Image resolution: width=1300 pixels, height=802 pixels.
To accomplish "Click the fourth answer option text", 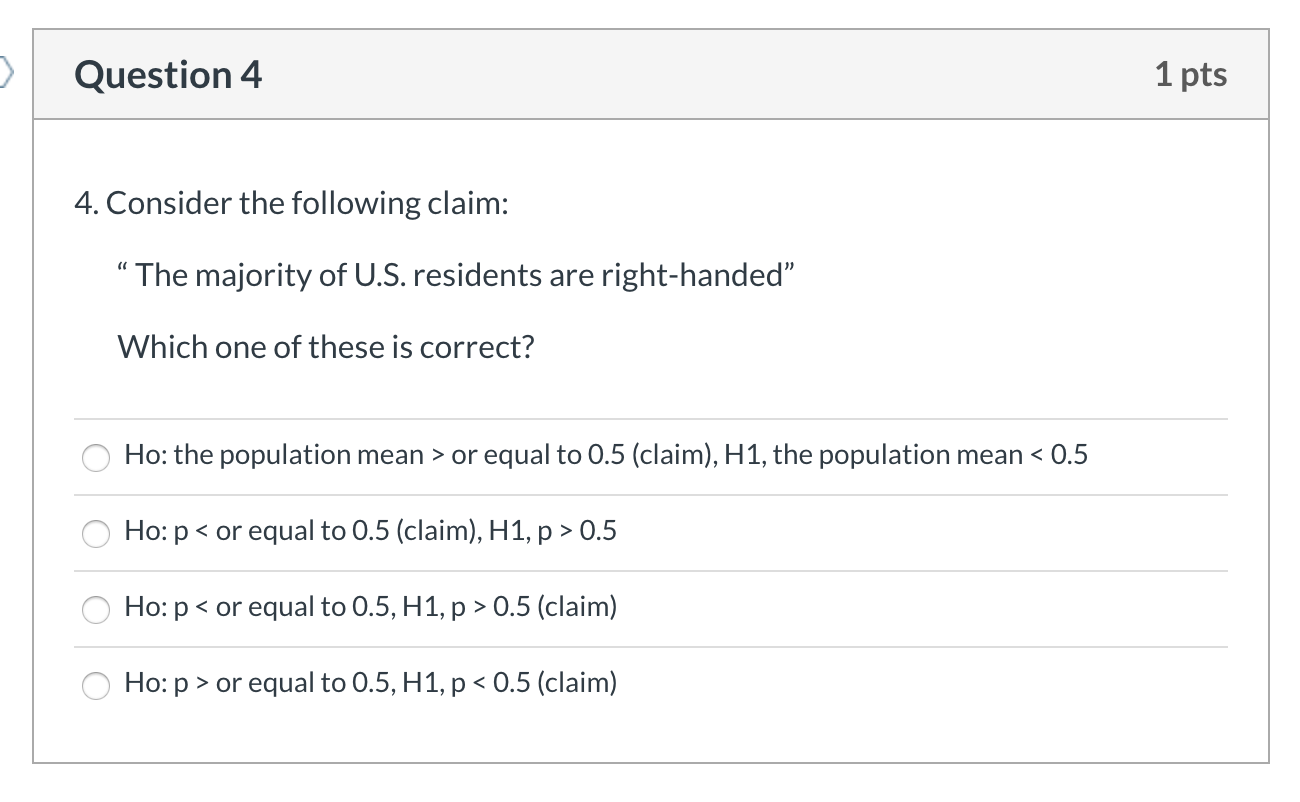I will point(370,683).
